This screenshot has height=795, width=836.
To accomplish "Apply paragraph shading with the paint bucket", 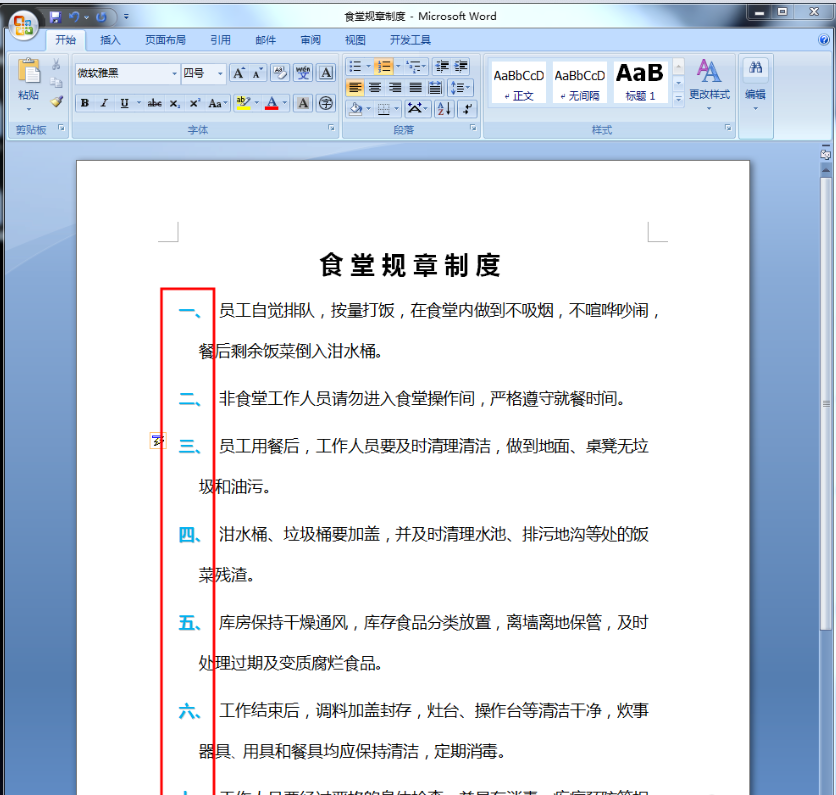I will click(x=355, y=109).
